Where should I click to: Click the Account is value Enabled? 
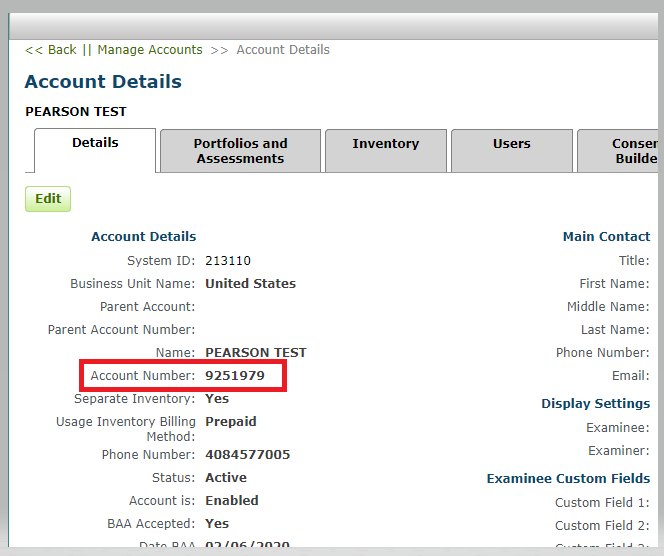pos(232,501)
